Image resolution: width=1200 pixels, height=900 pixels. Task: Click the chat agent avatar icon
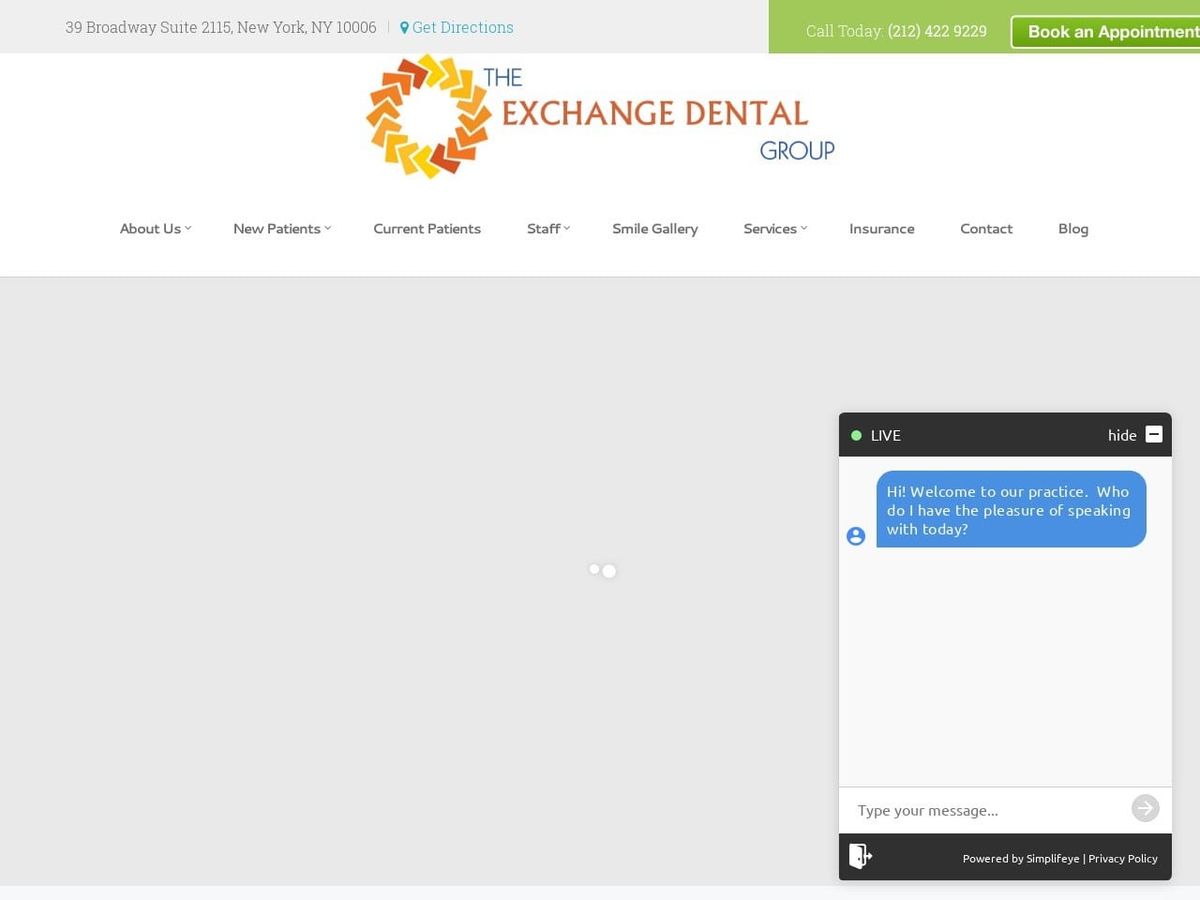[856, 536]
